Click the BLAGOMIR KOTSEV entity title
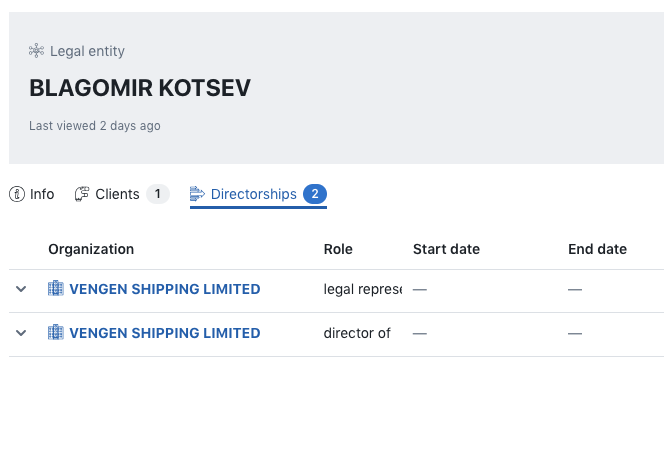 (x=140, y=88)
